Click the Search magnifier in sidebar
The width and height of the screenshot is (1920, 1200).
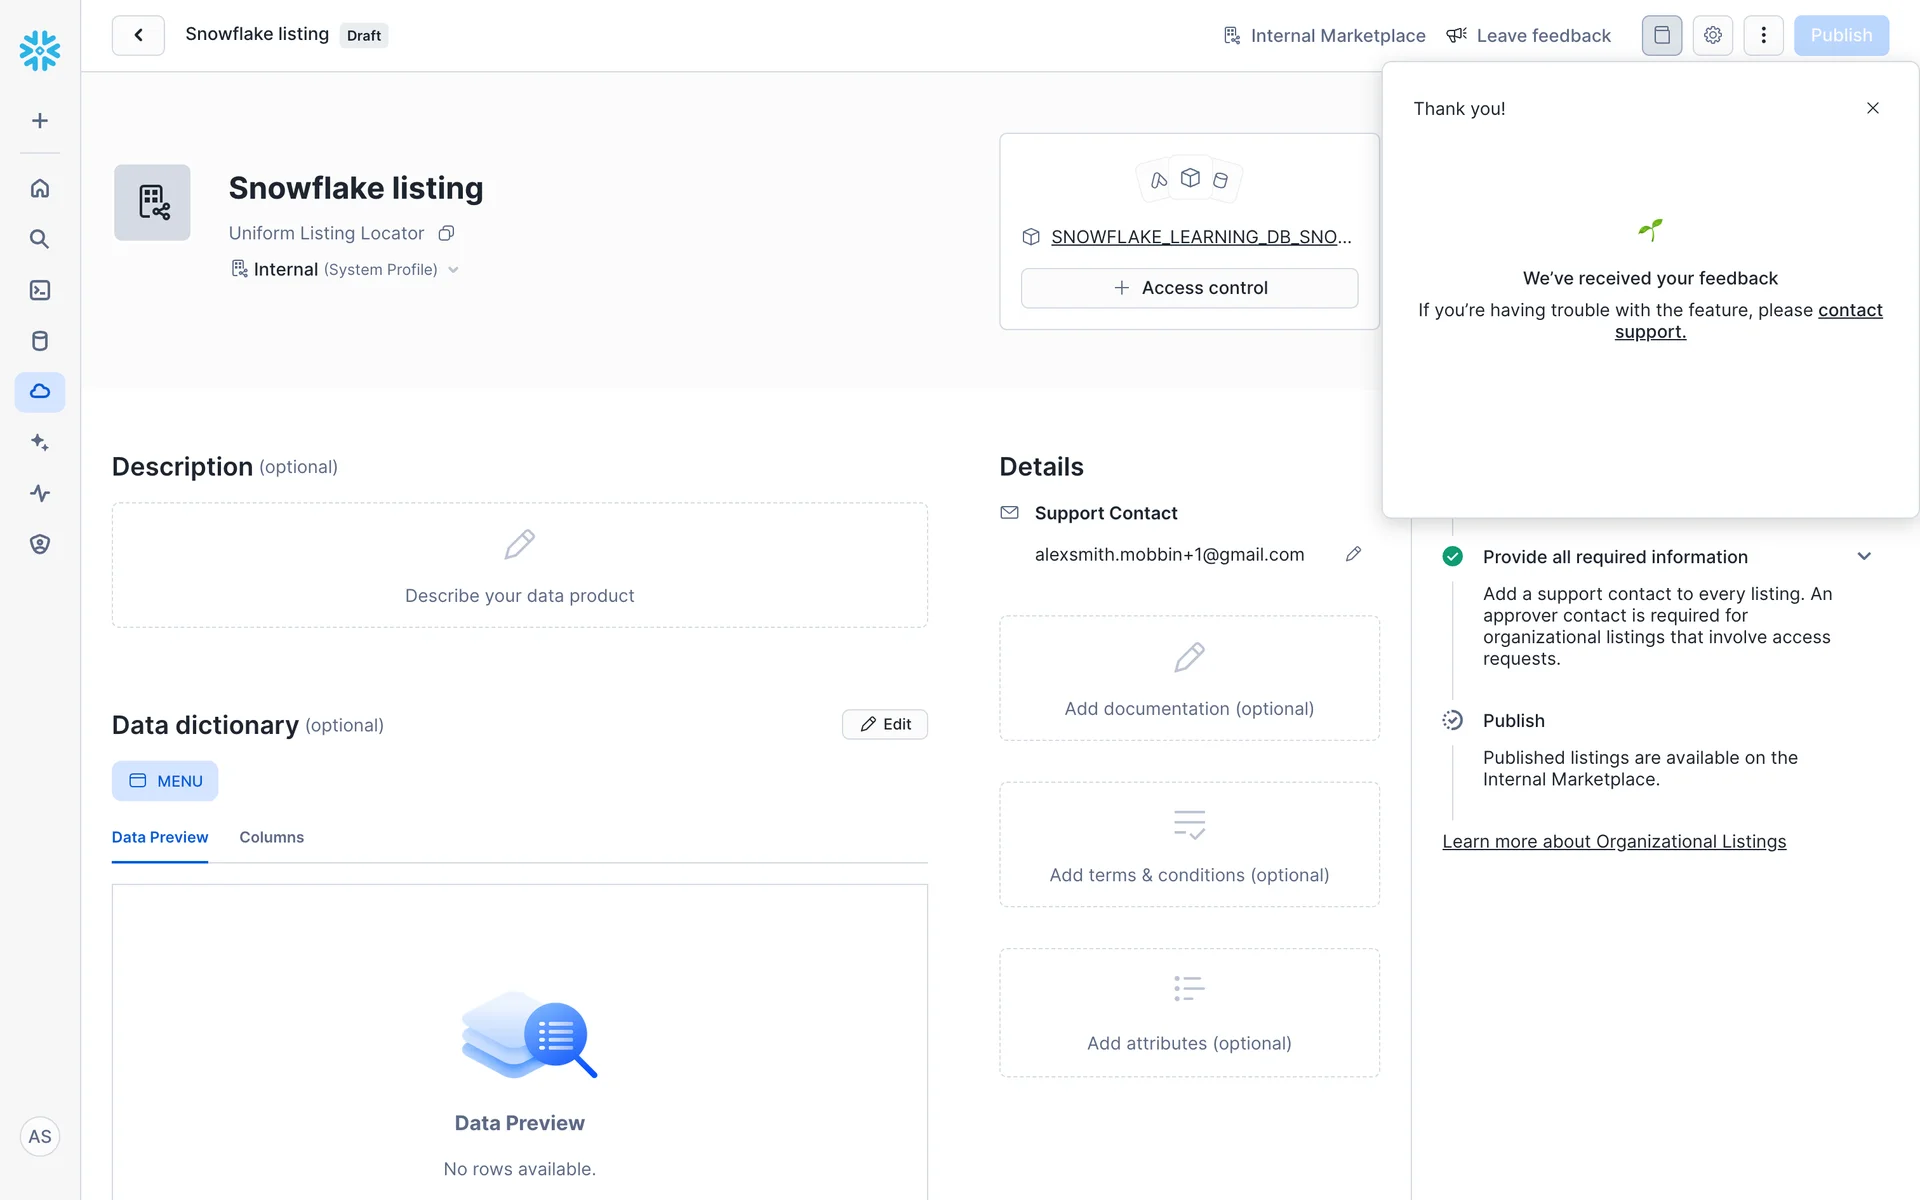tap(40, 239)
